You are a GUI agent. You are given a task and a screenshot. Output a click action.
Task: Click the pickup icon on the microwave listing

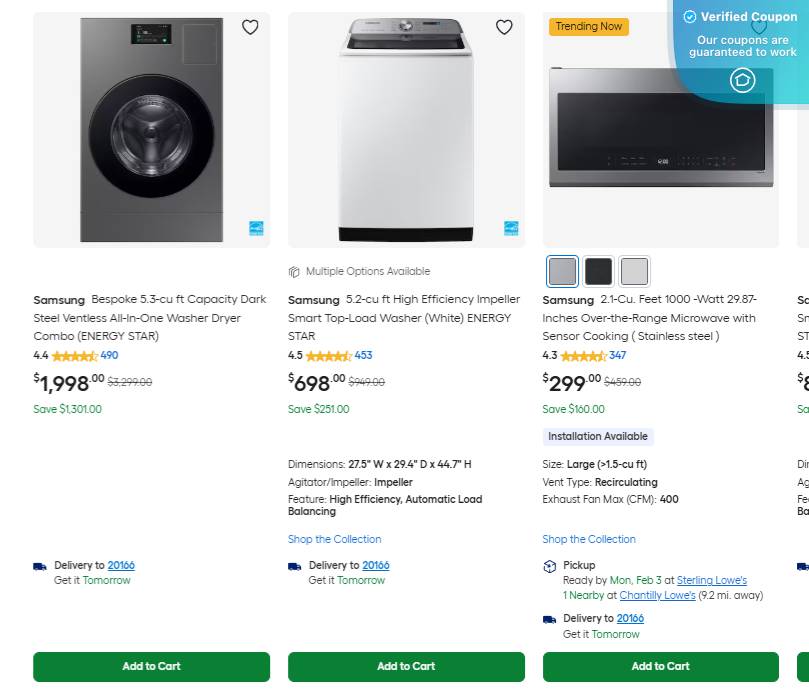click(x=550, y=565)
